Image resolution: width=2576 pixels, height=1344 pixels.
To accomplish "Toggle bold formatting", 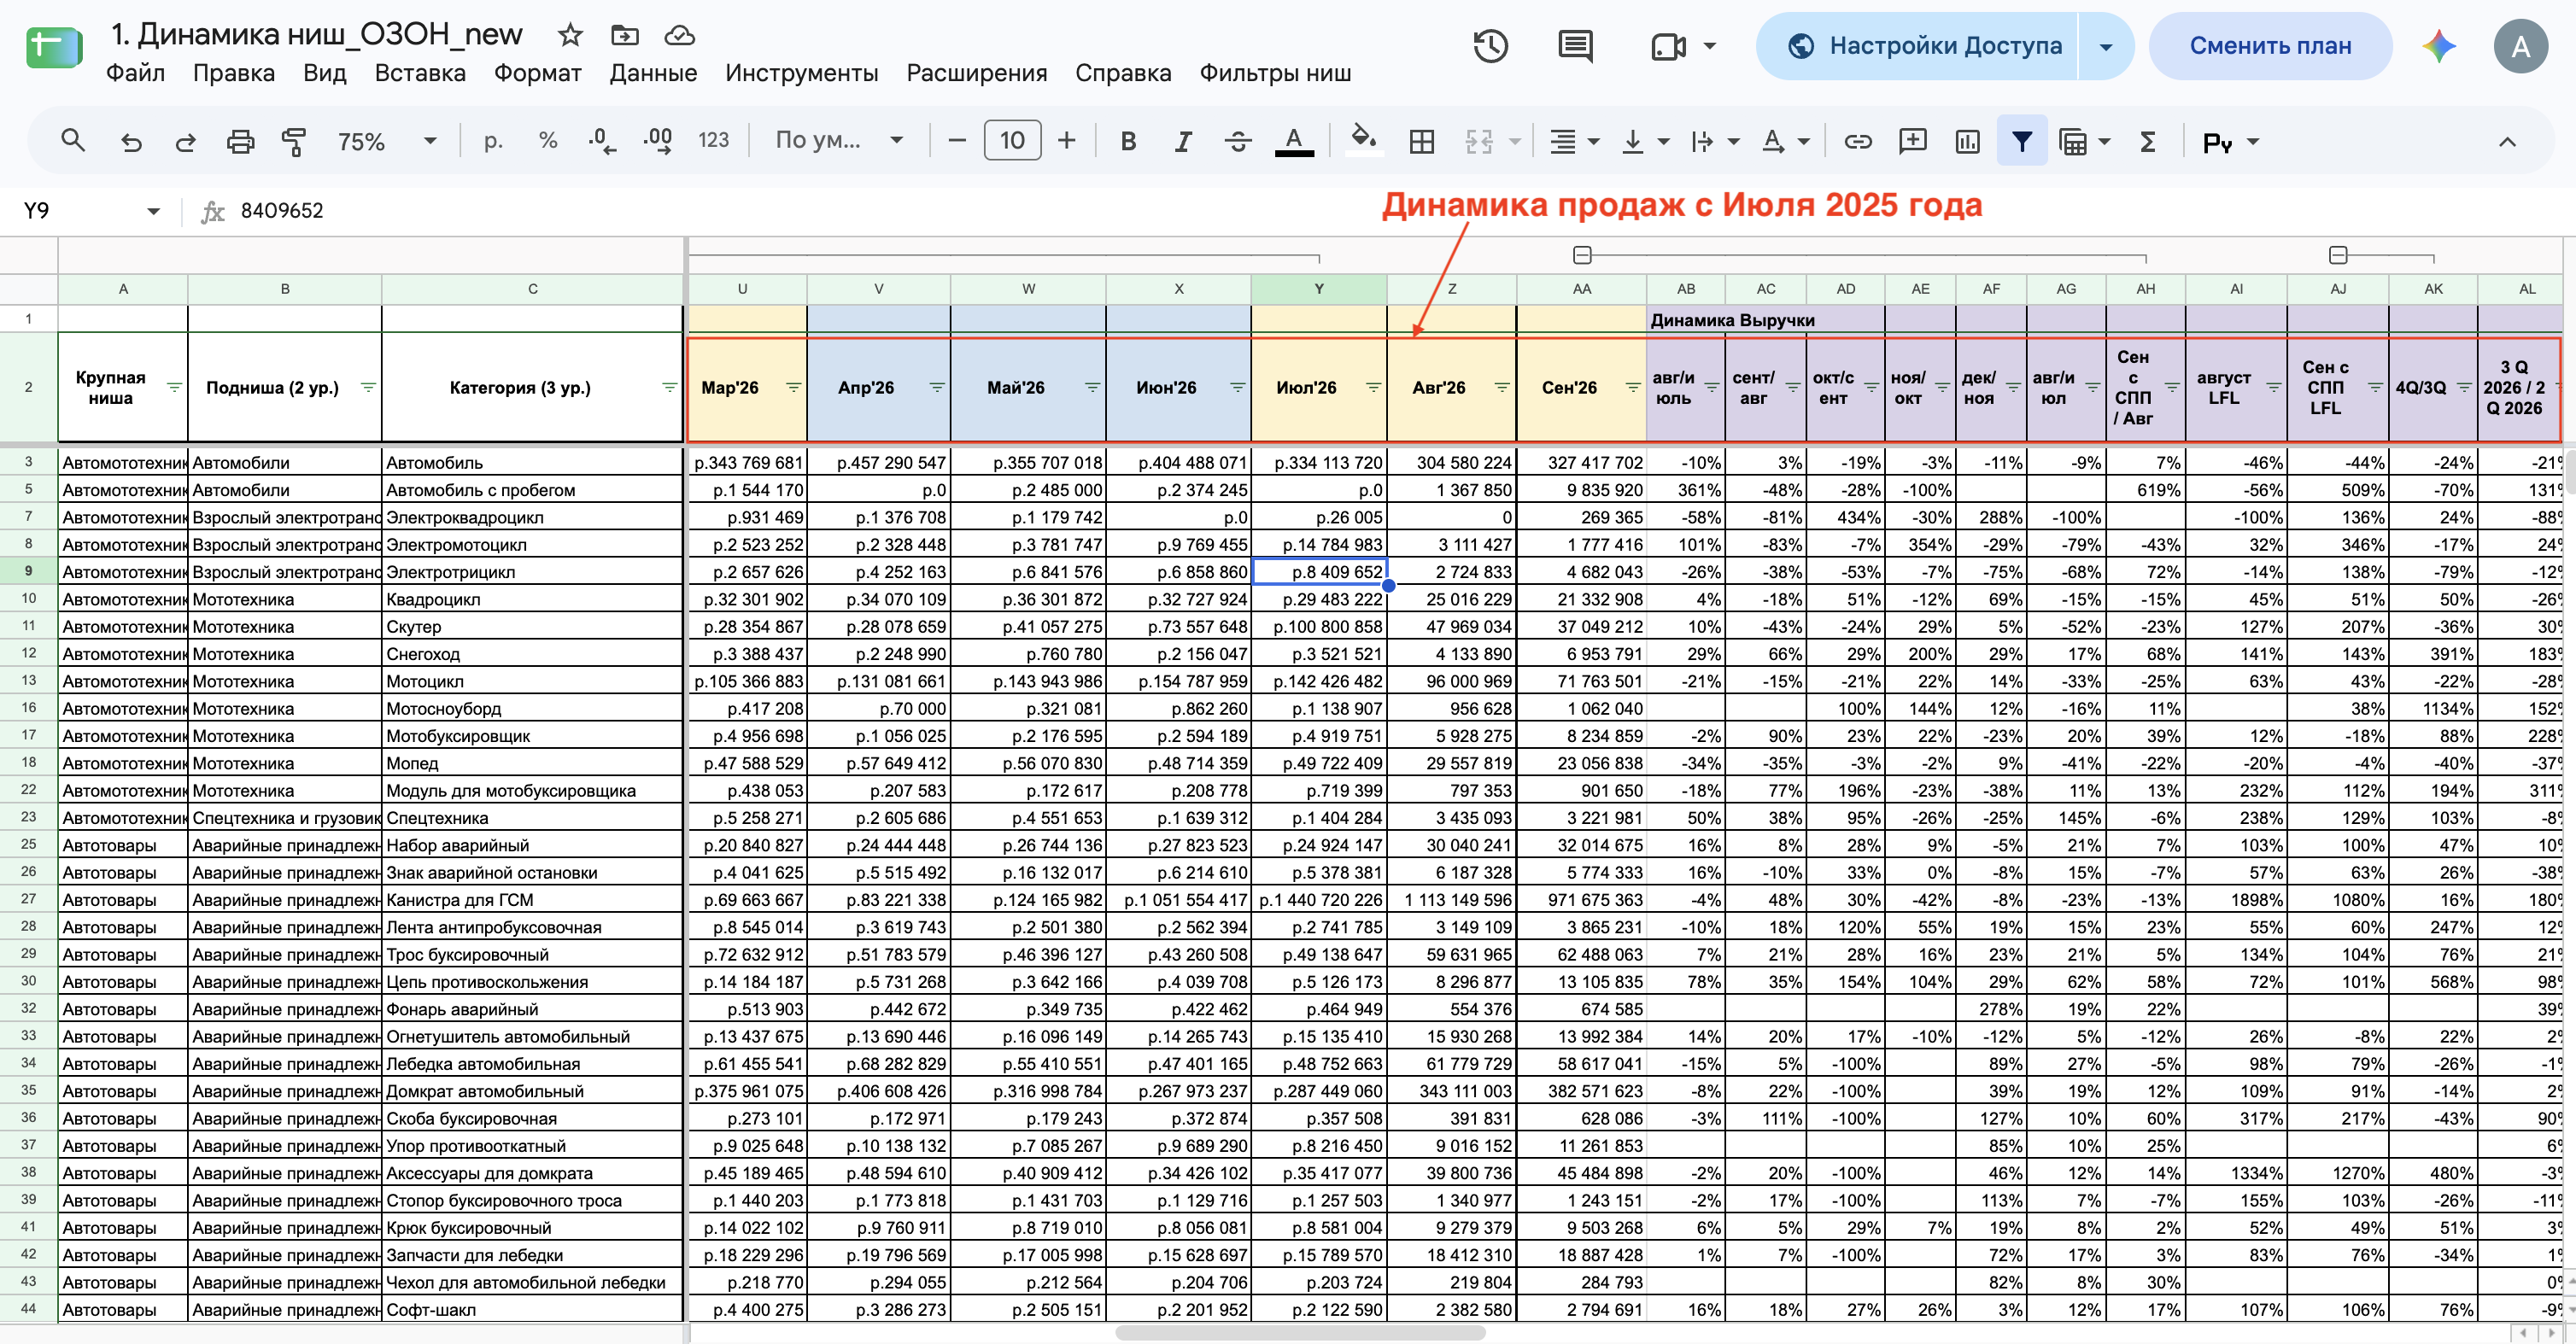I will 1128,141.
